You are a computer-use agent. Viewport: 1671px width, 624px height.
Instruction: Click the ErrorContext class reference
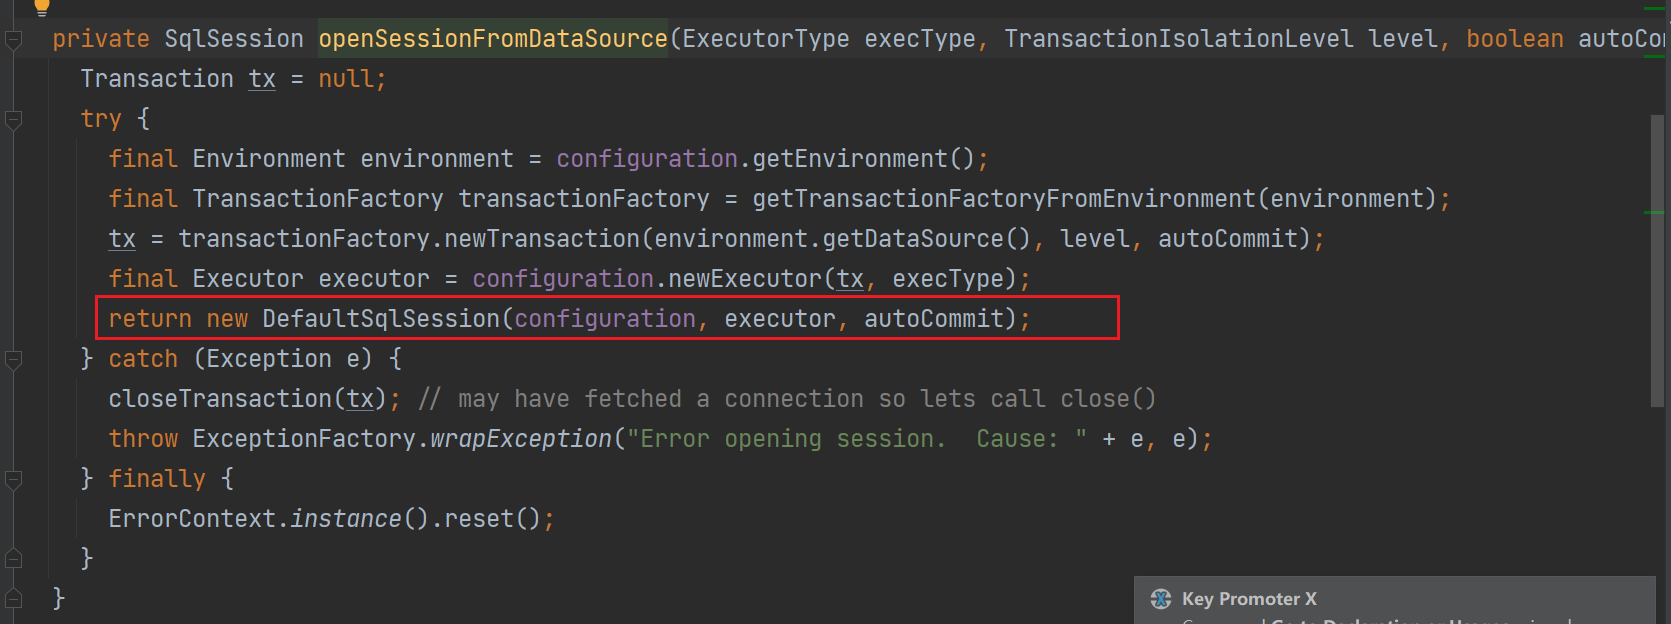(191, 519)
